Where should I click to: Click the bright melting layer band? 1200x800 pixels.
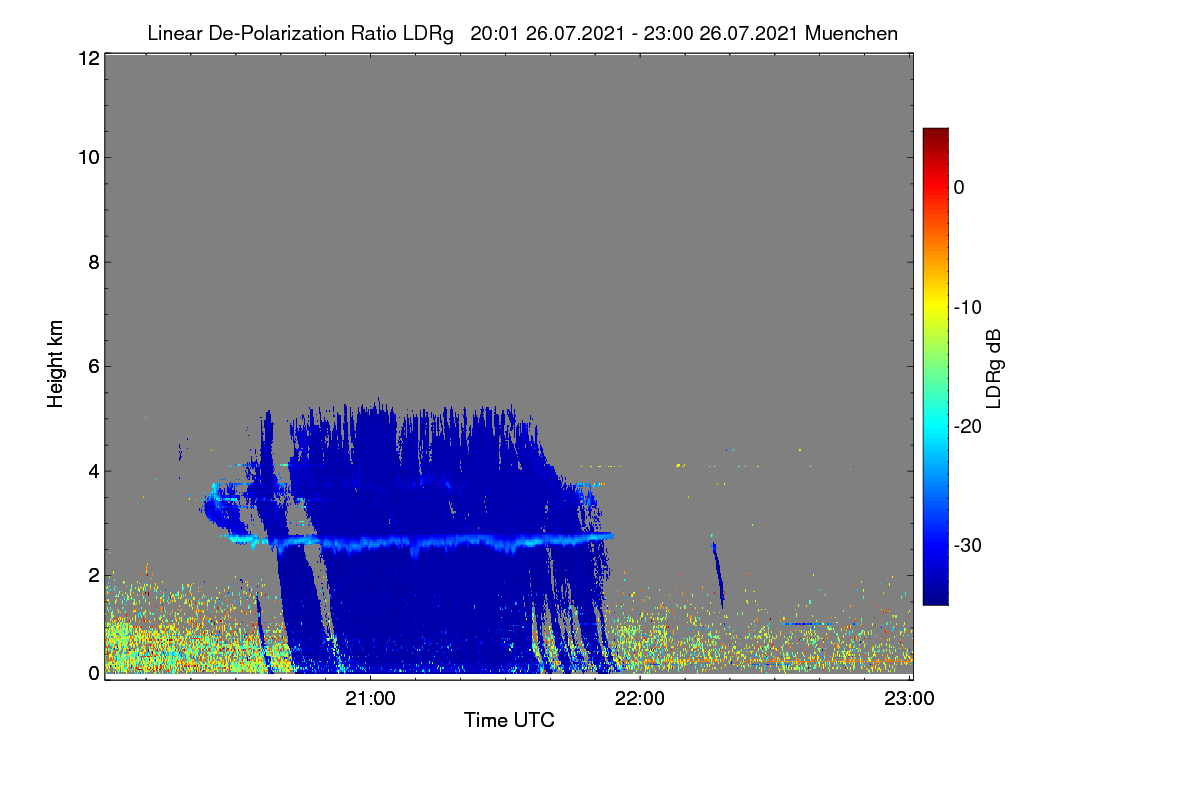(x=420, y=543)
